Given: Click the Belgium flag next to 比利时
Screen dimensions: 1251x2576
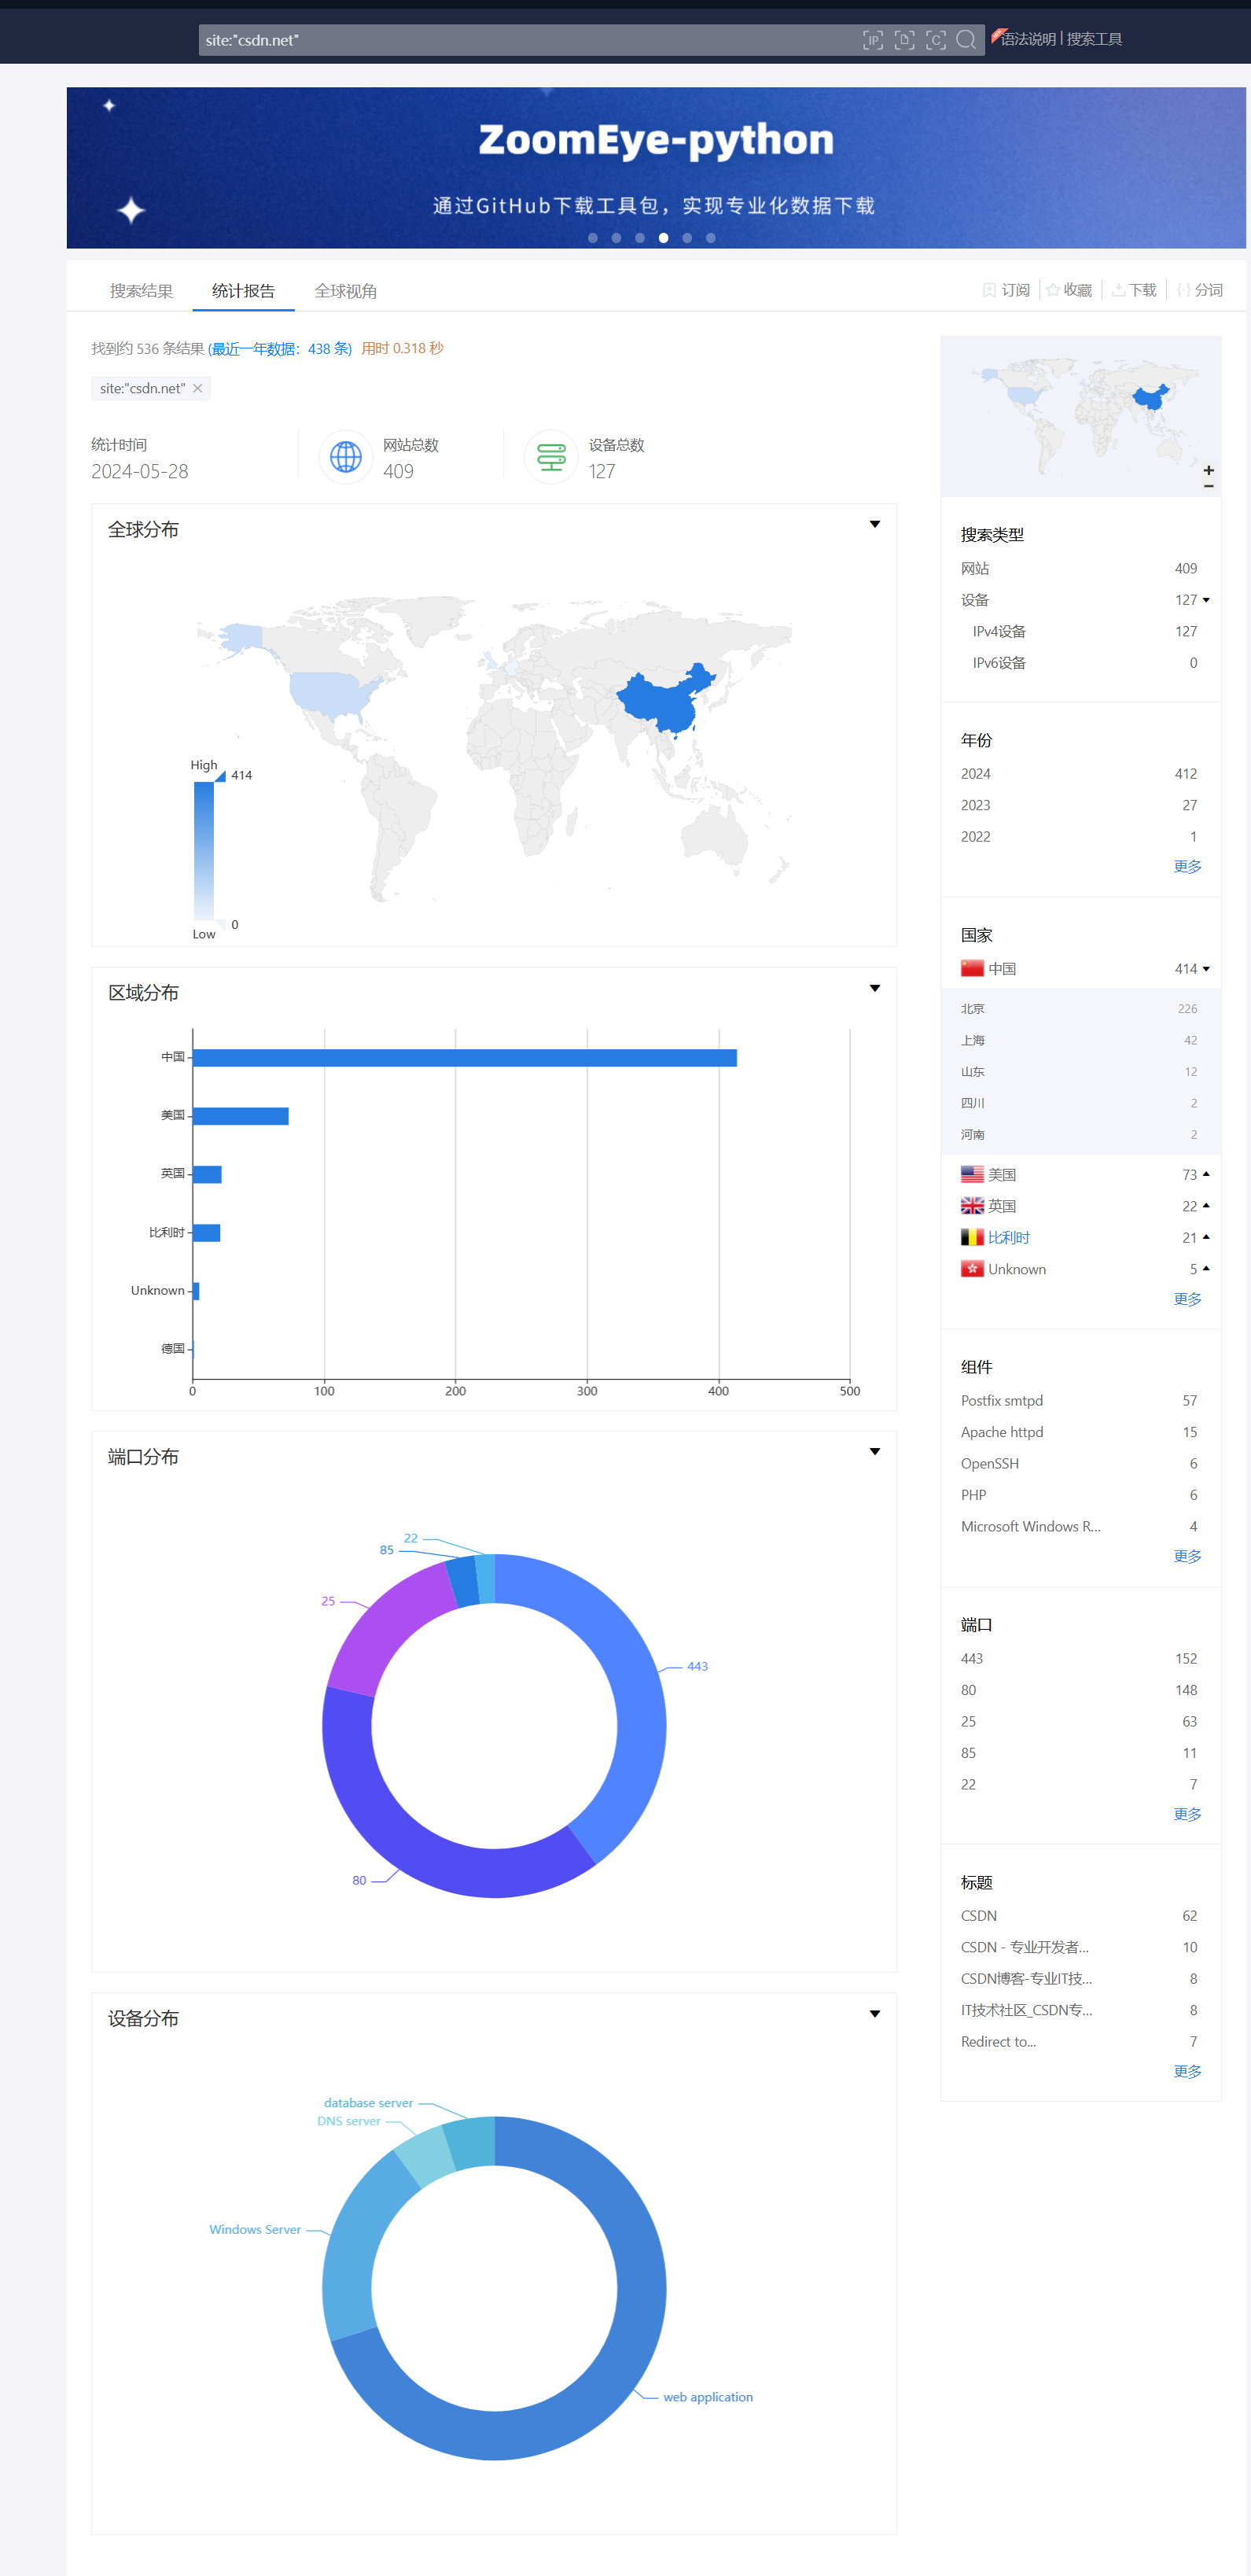Looking at the screenshot, I should (x=972, y=1237).
